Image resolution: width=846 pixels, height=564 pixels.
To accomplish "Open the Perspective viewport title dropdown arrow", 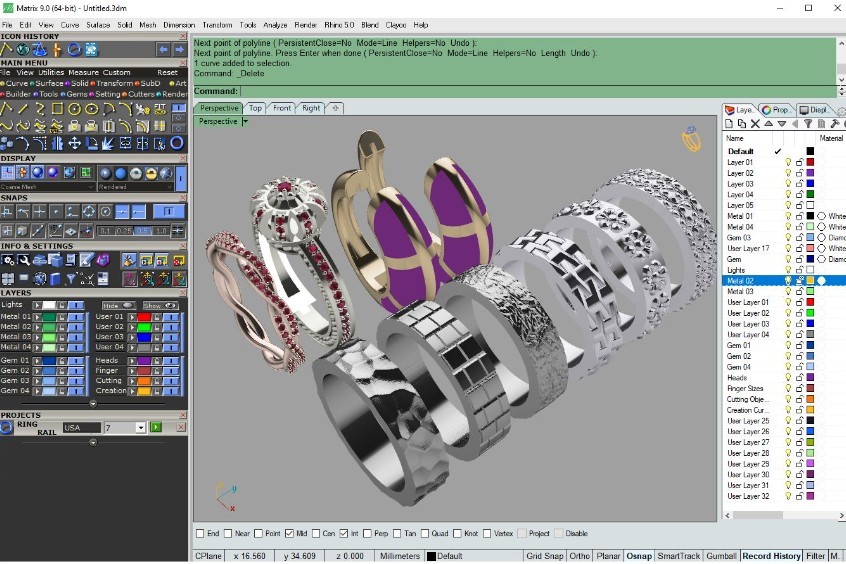I will (245, 121).
